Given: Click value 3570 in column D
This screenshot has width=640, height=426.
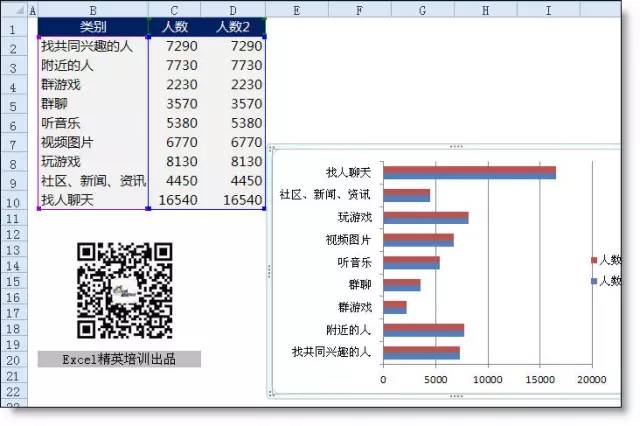Looking at the screenshot, I should 233,104.
